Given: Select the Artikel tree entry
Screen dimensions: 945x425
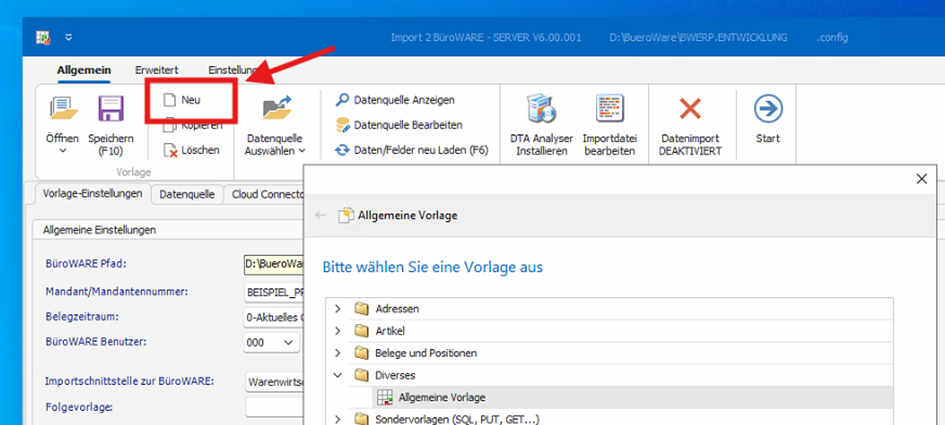Looking at the screenshot, I should (389, 331).
